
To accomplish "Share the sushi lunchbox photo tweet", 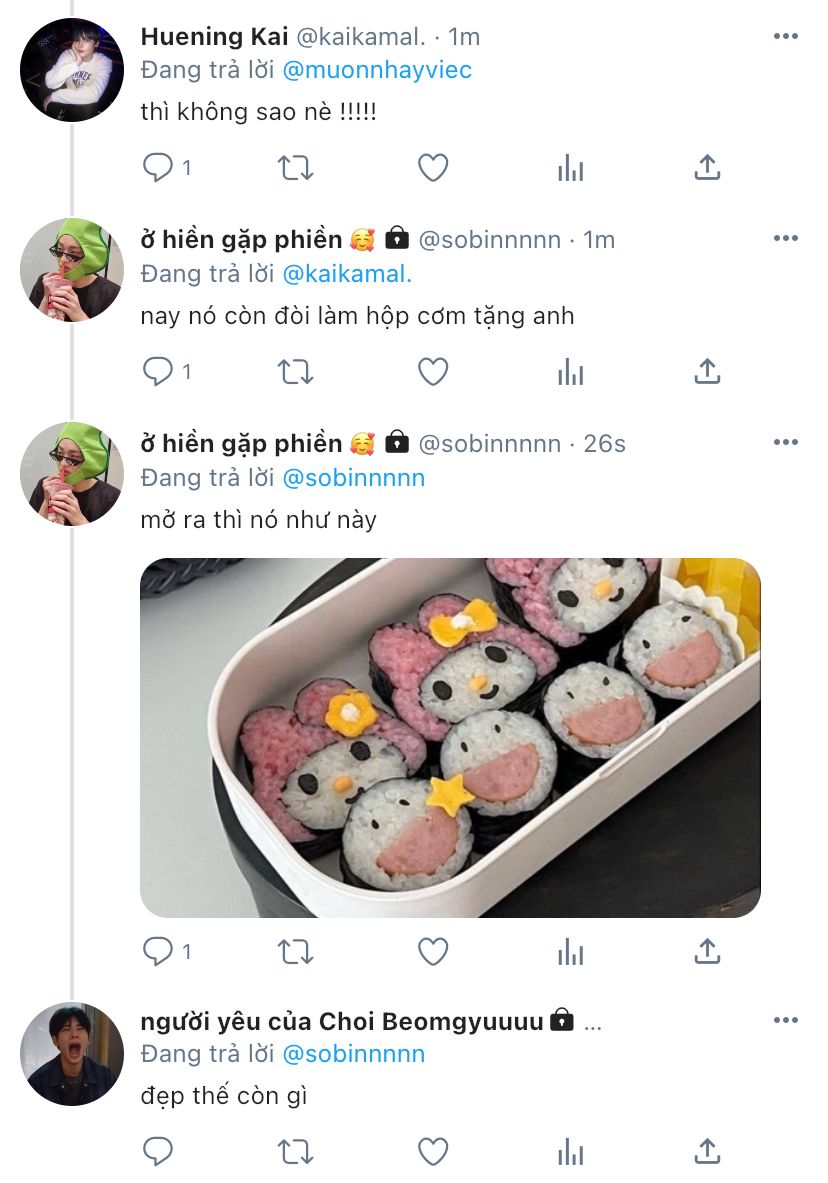I will pyautogui.click(x=707, y=951).
